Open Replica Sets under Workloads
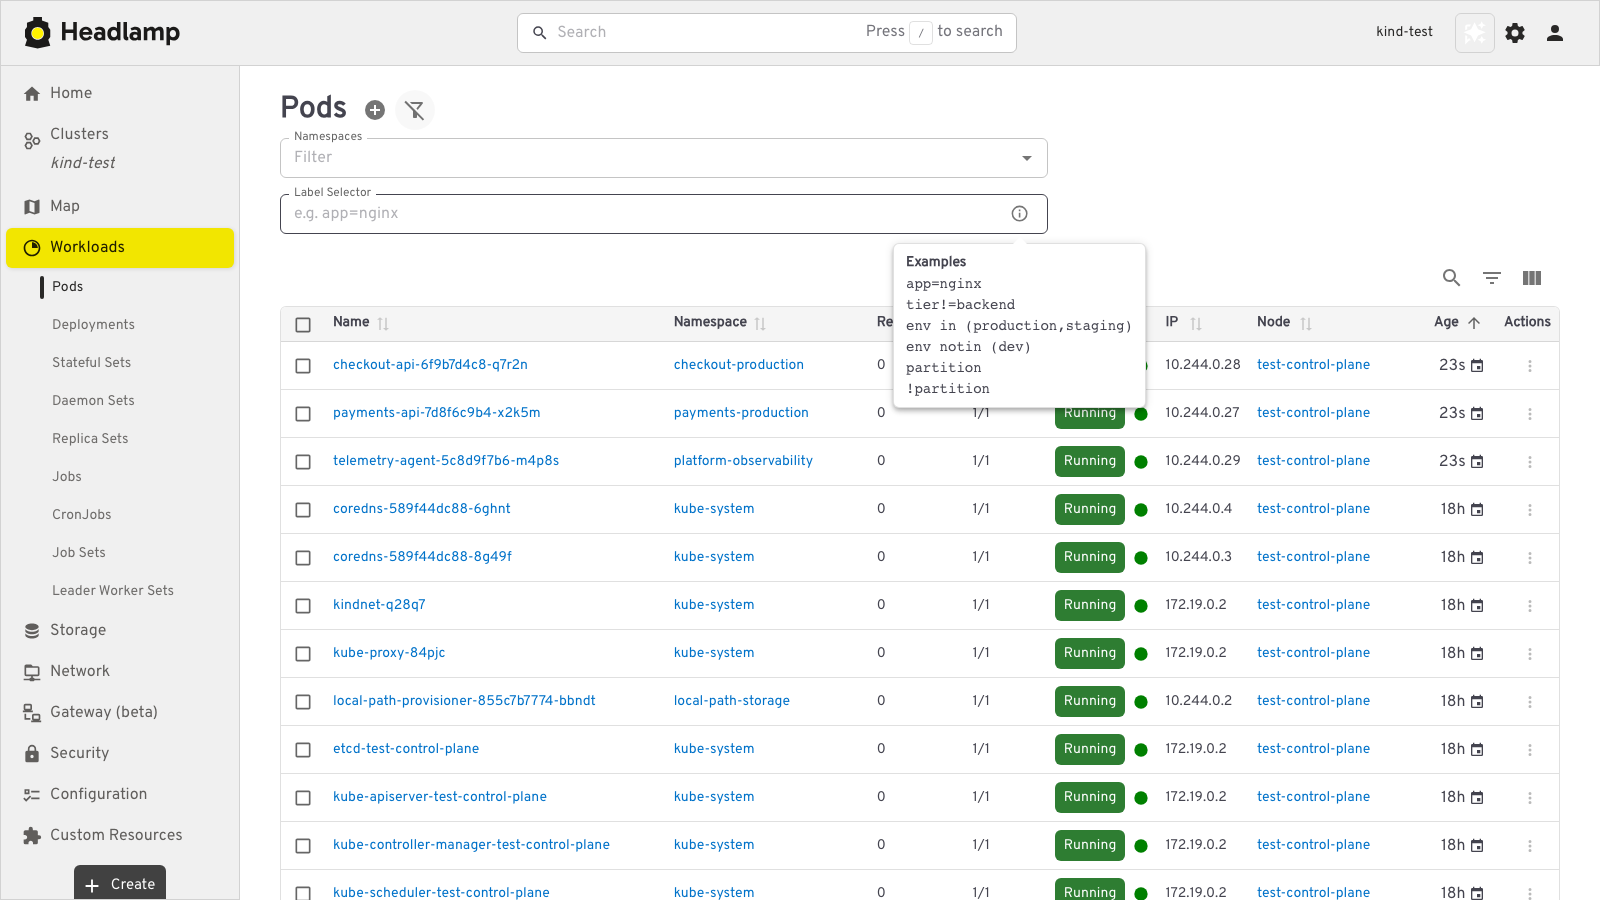 (x=90, y=439)
